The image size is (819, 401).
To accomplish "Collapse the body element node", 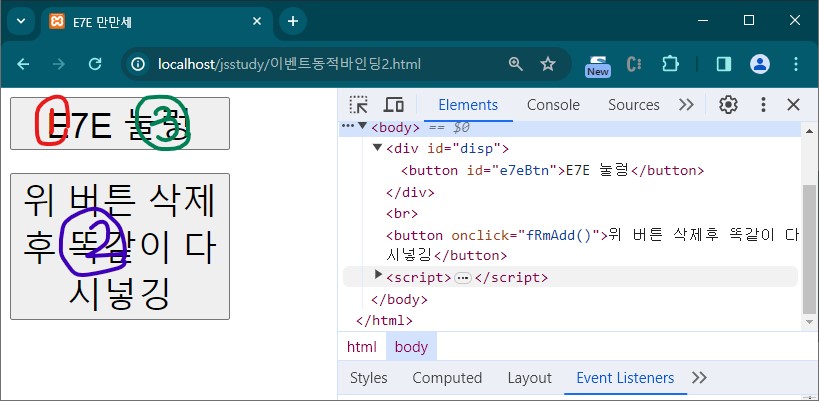I will click(x=362, y=126).
